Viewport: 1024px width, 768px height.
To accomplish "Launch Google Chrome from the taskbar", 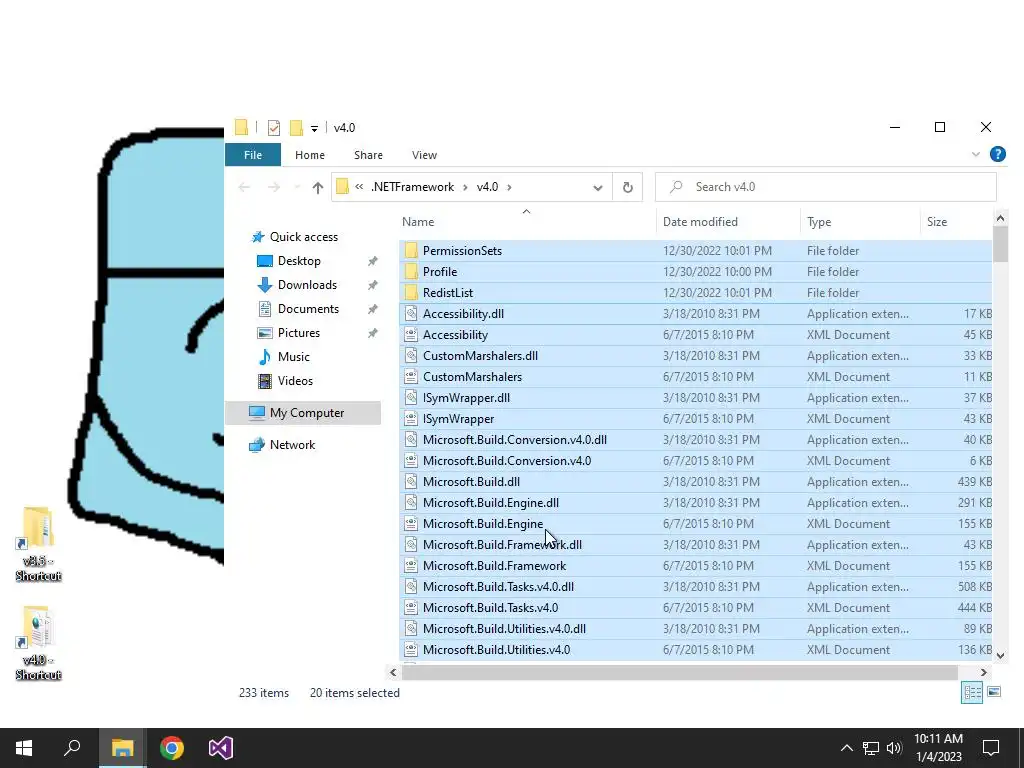I will [172, 748].
